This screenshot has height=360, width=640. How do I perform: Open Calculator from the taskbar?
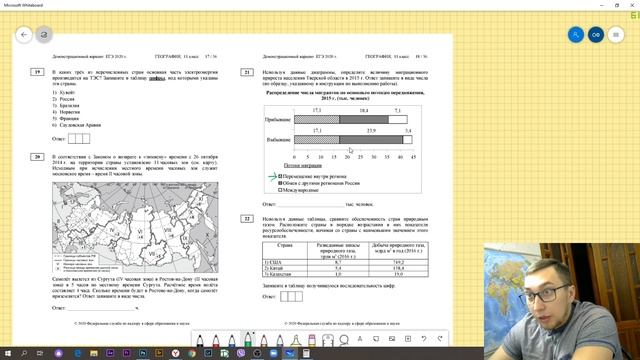coord(306,353)
